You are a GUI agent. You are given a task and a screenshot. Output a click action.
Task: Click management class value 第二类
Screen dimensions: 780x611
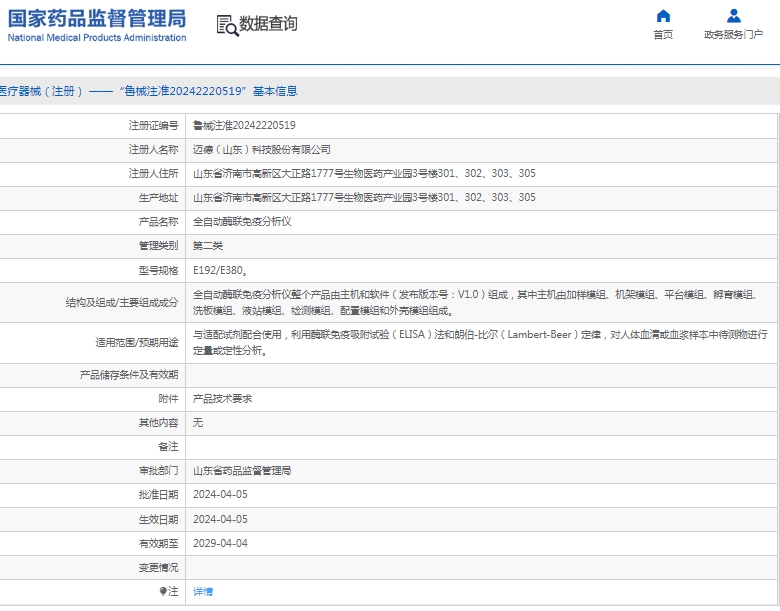tap(208, 245)
